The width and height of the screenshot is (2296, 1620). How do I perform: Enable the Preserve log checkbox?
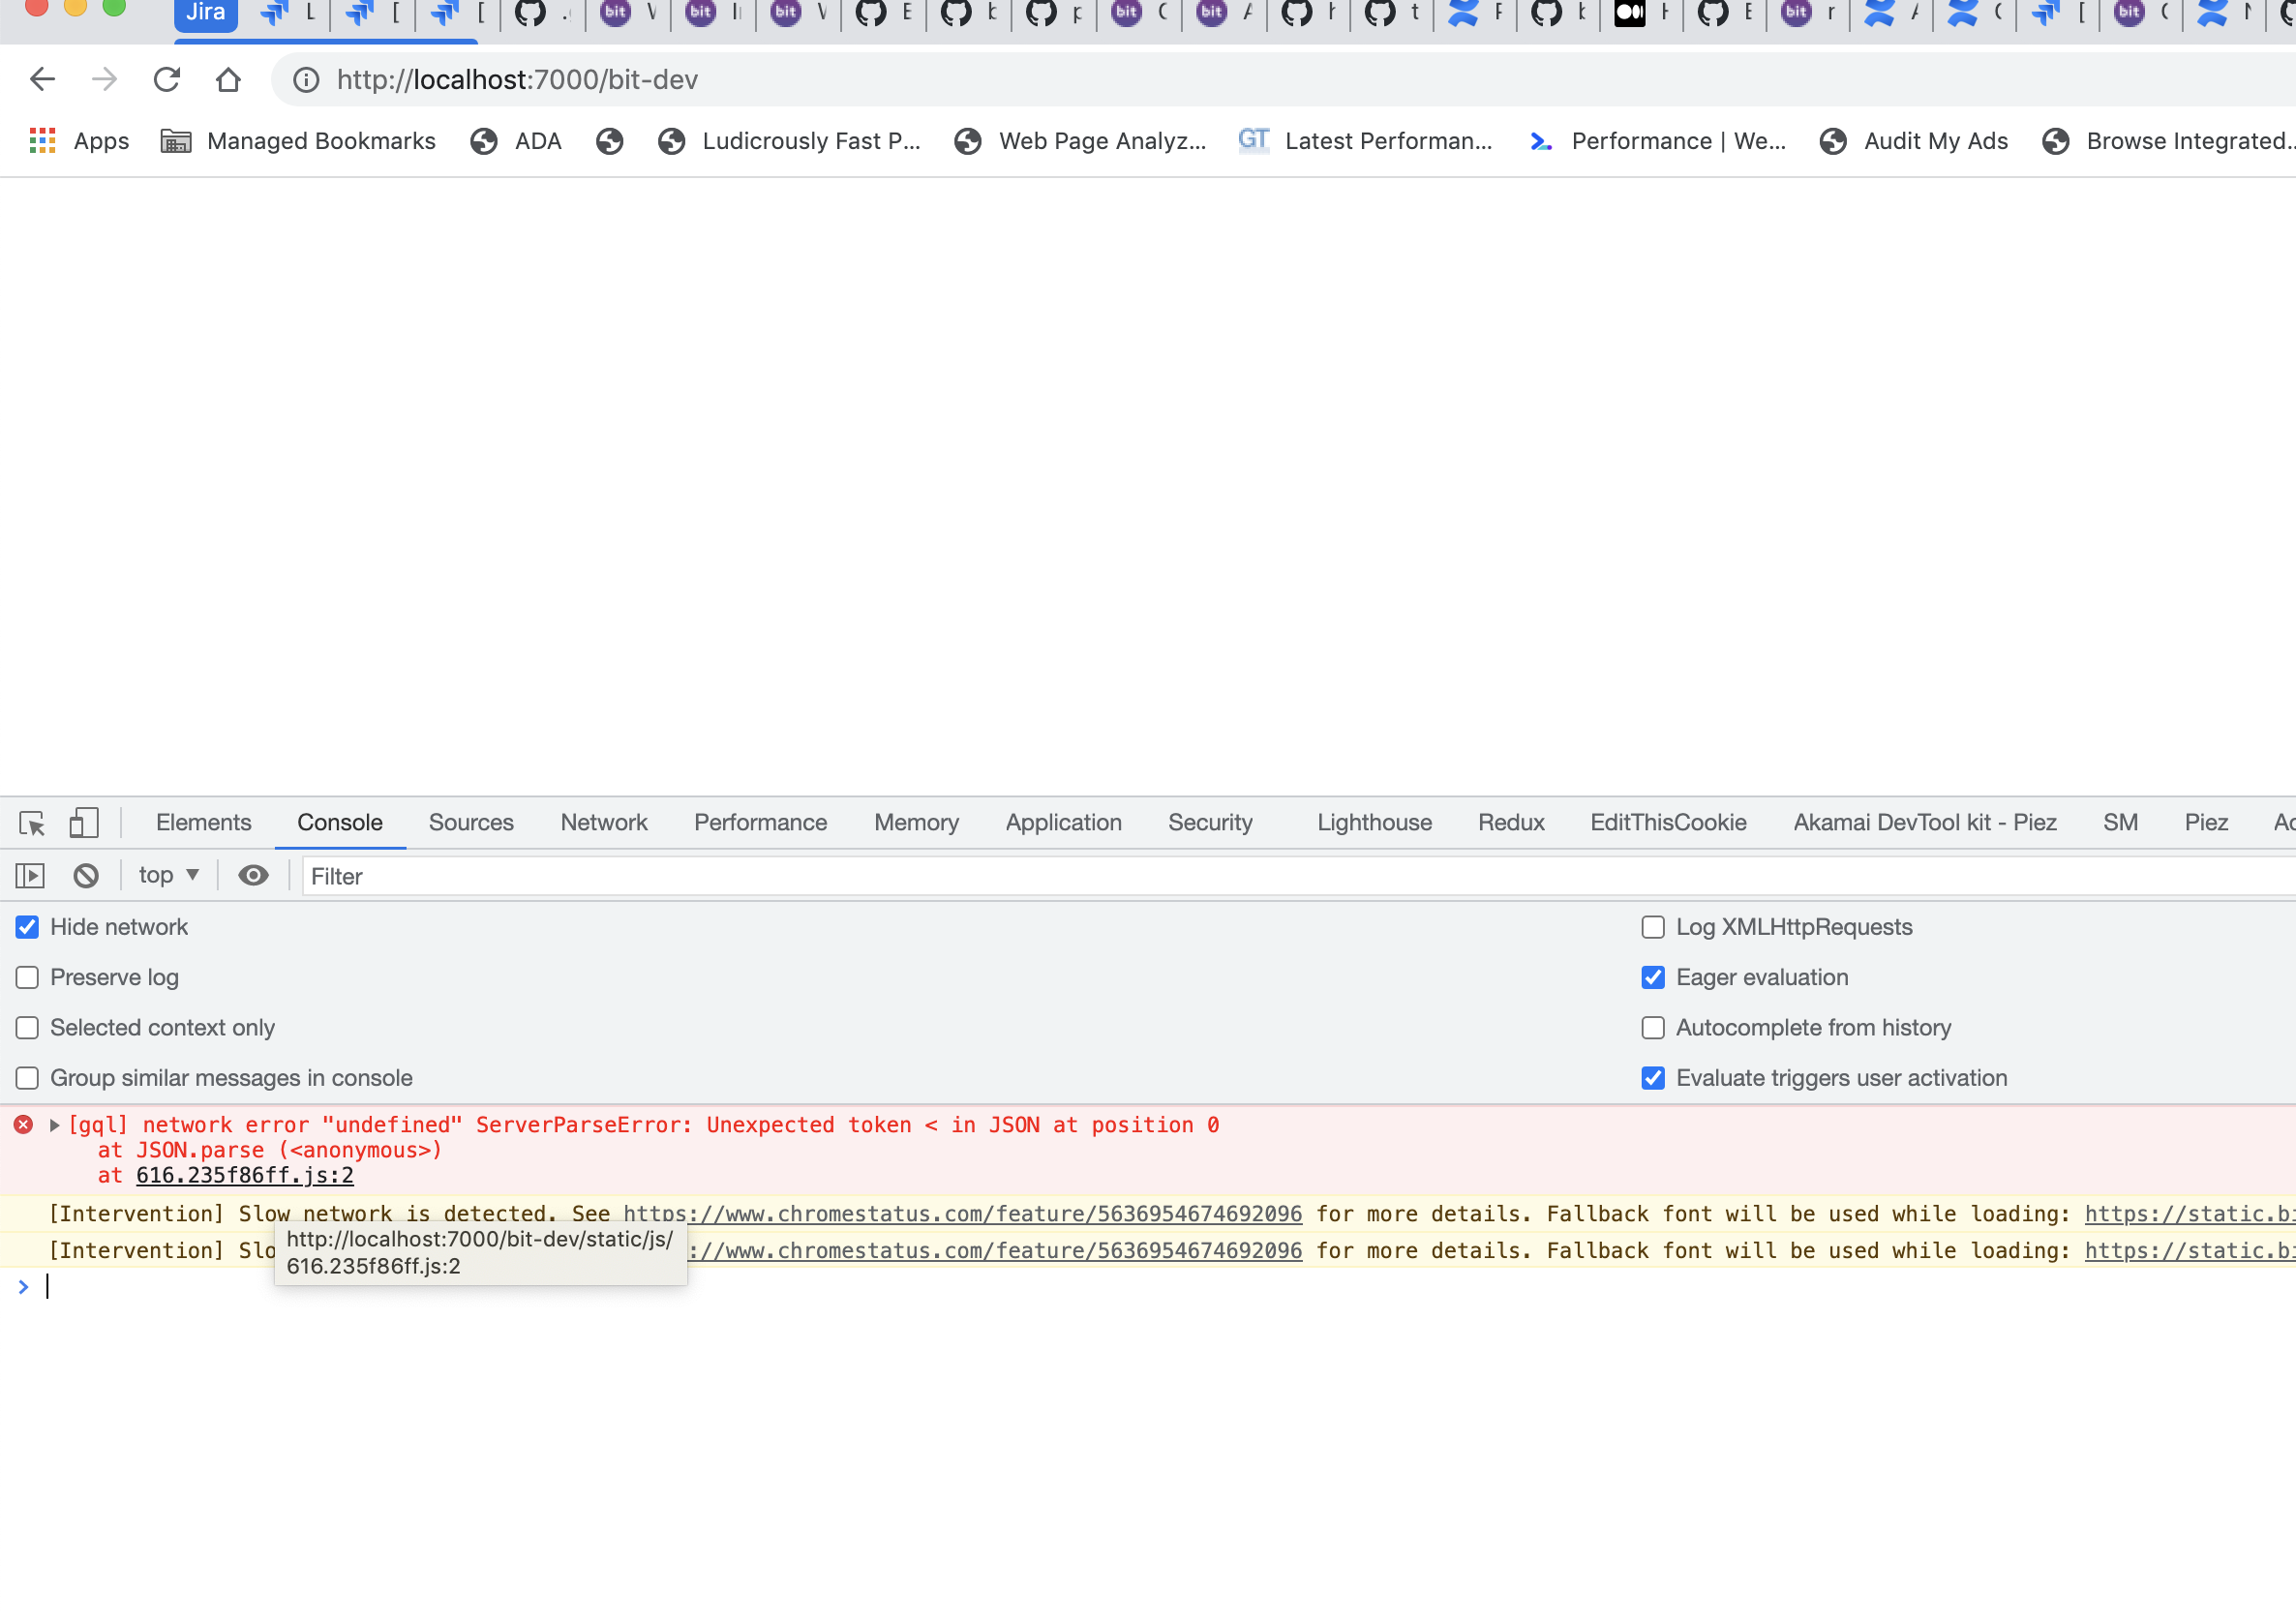click(27, 977)
